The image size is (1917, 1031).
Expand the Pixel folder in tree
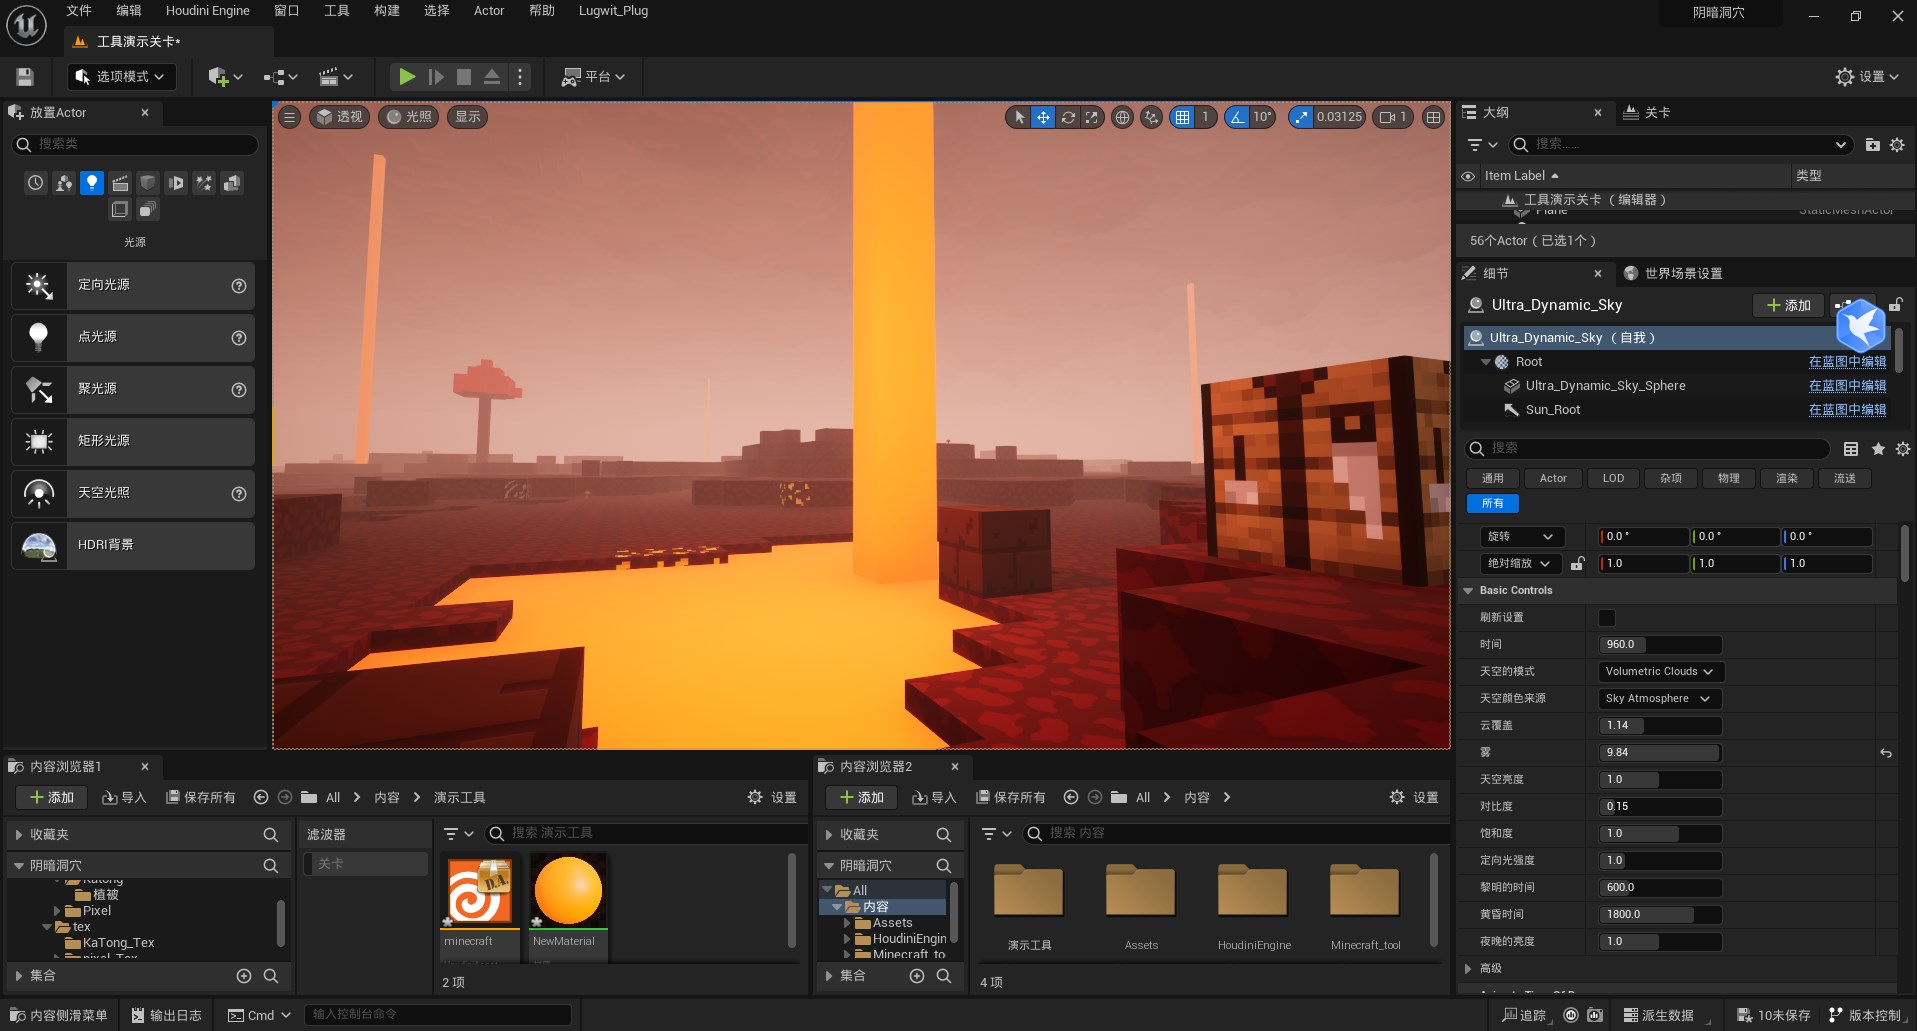point(57,911)
